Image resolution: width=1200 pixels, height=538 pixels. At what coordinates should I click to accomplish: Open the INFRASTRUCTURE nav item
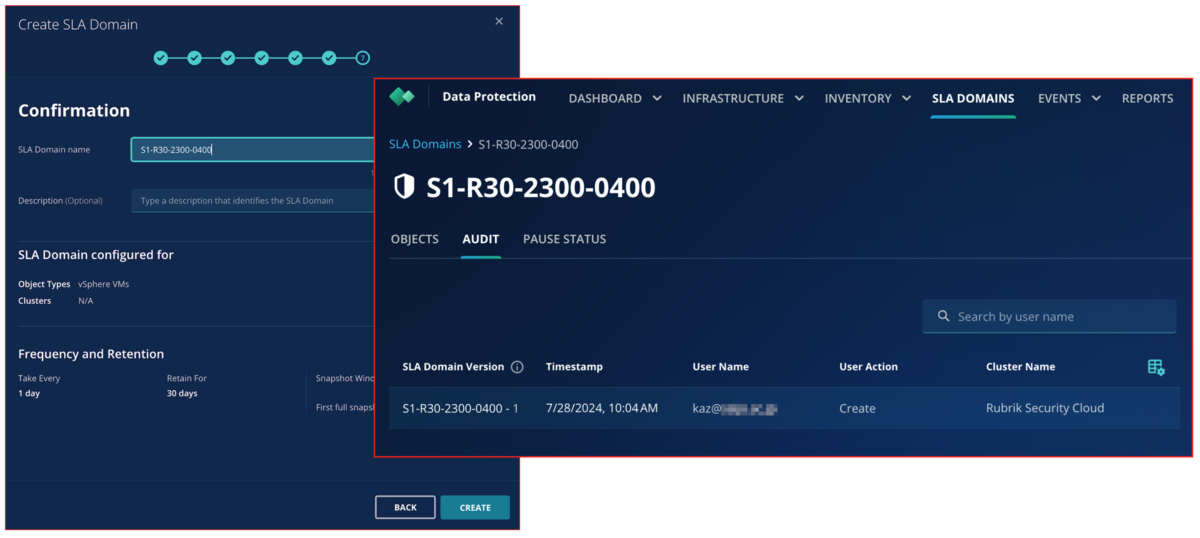[733, 98]
